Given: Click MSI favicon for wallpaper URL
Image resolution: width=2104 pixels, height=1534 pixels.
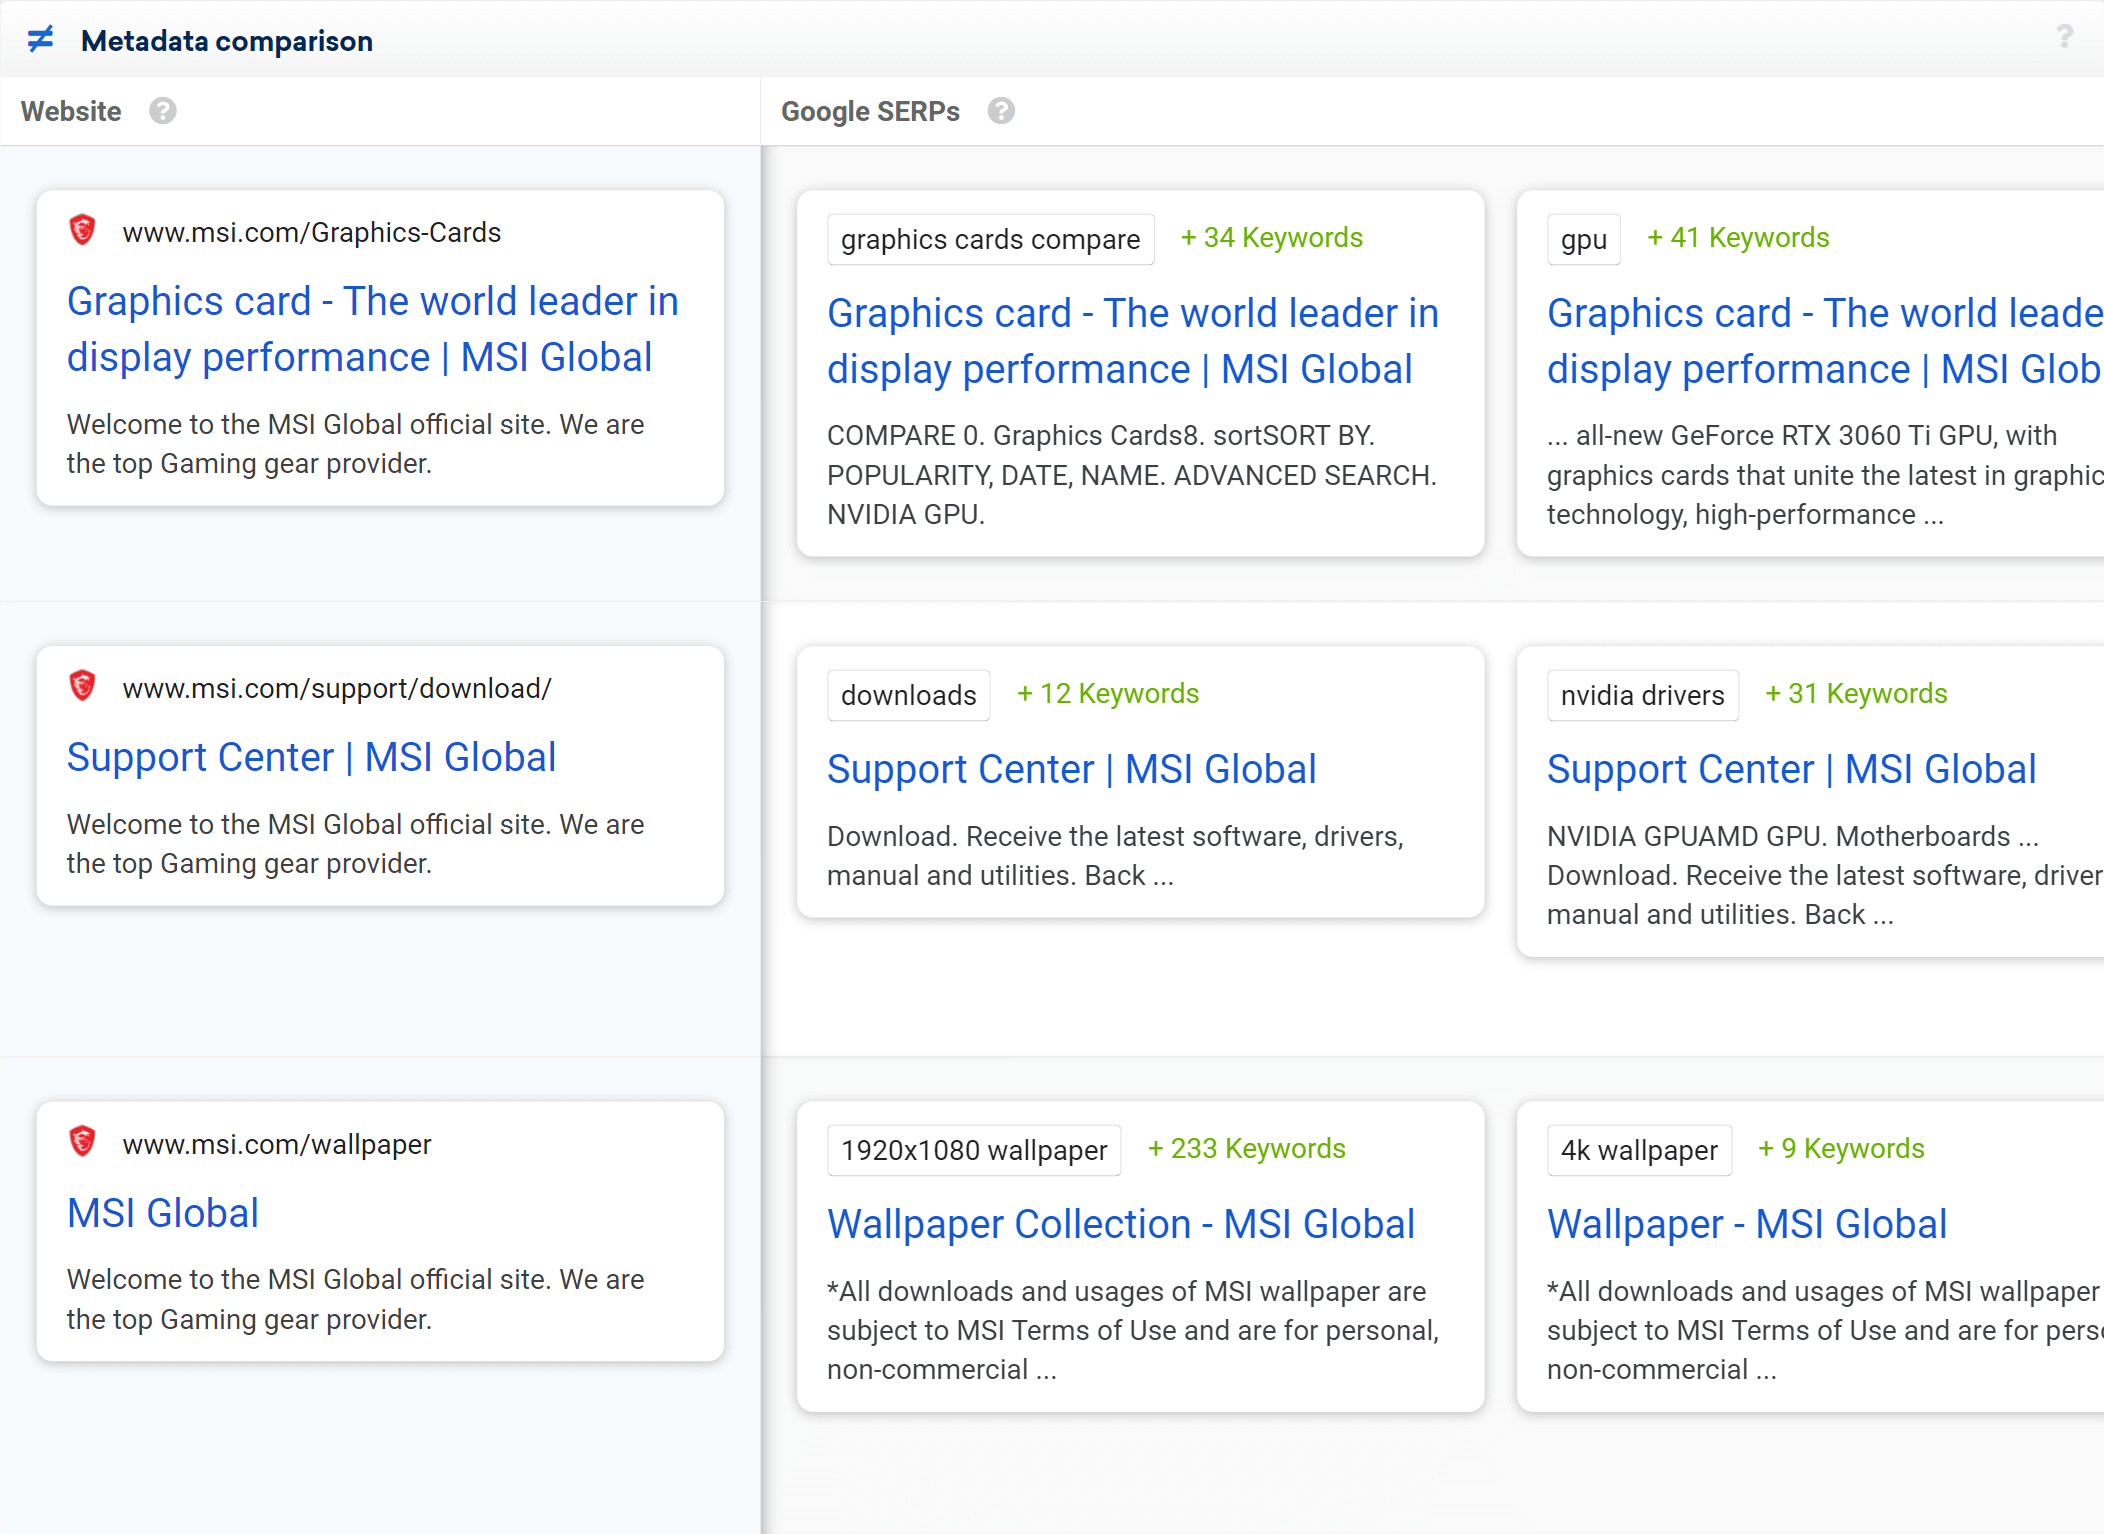Looking at the screenshot, I should point(83,1142).
